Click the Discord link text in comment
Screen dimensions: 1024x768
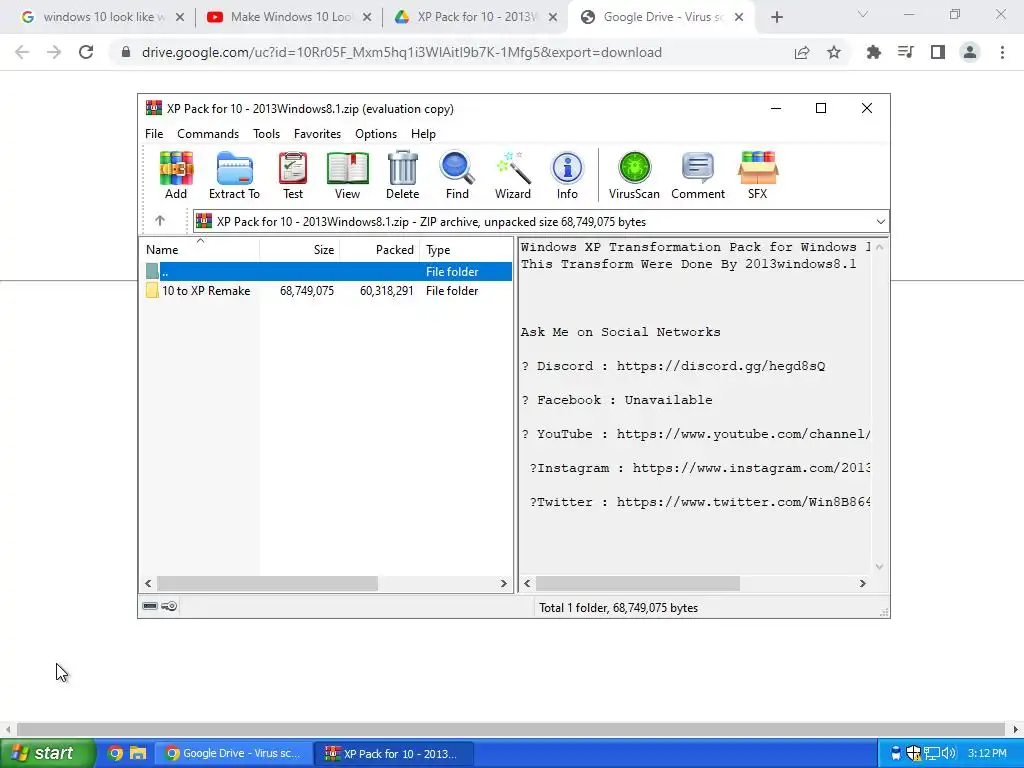[x=720, y=366]
